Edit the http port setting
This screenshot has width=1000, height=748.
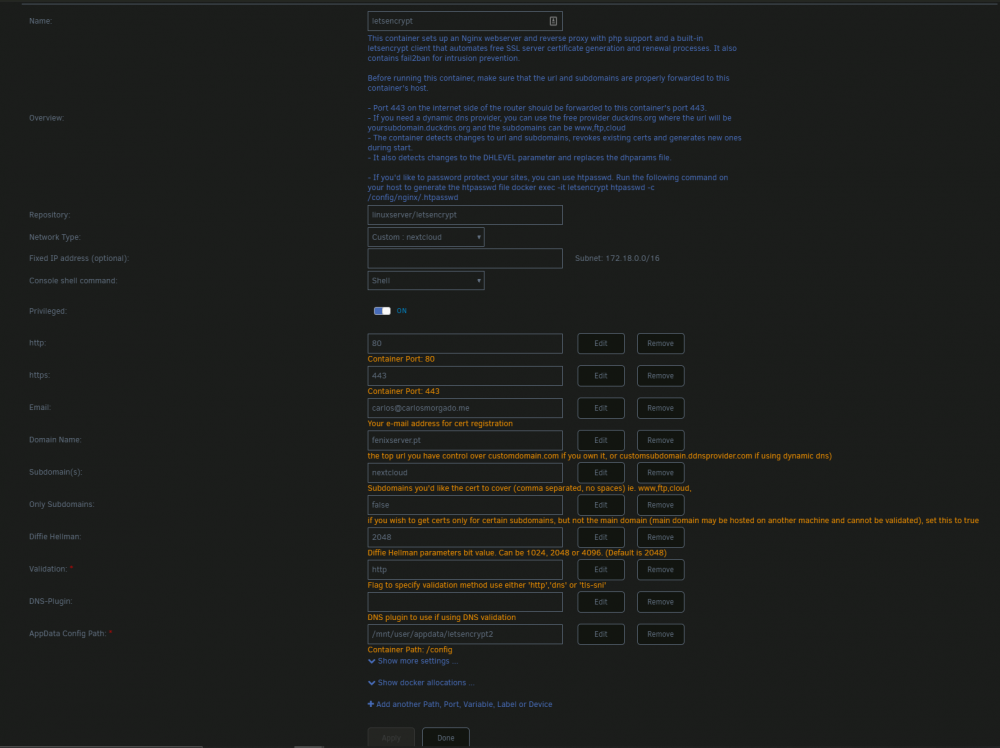[x=601, y=344]
